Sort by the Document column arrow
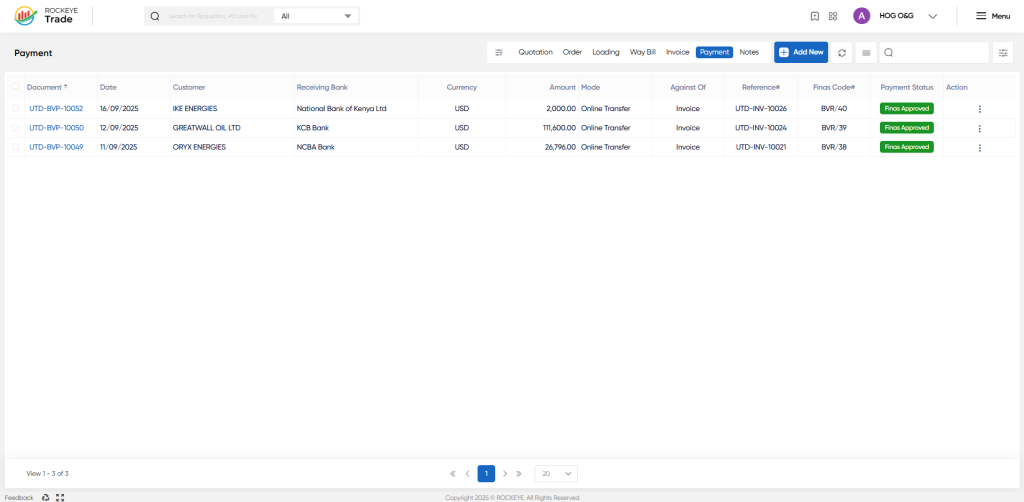Screen dimensions: 1024x502 [65, 87]
